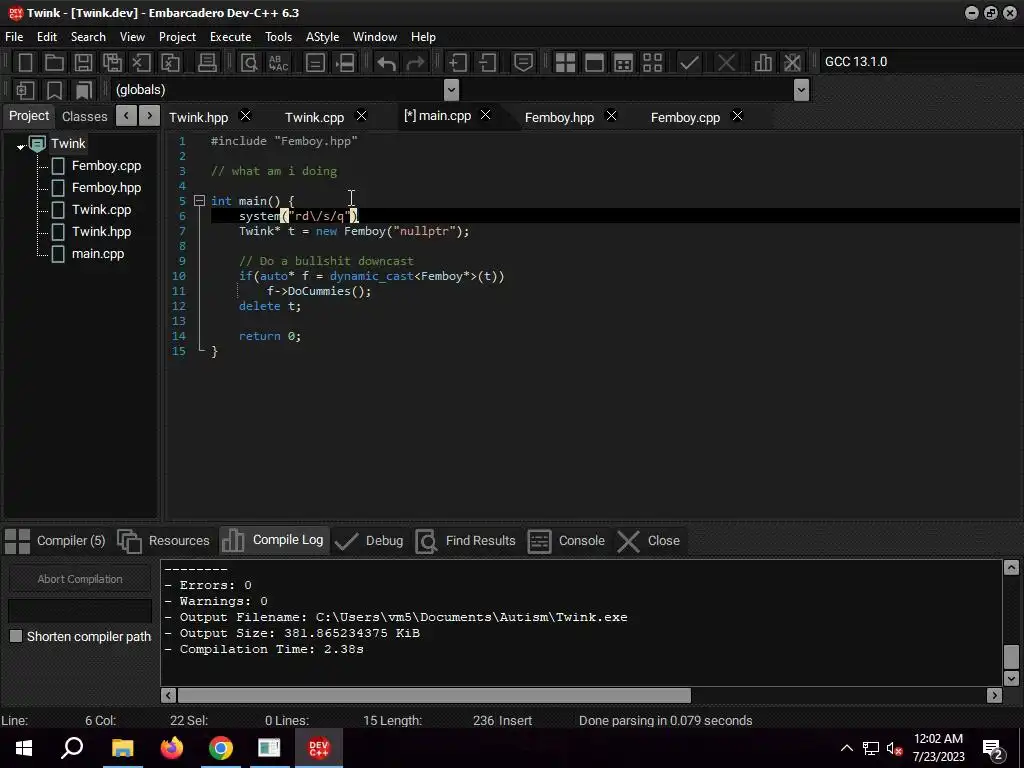This screenshot has width=1024, height=768.
Task: Click the Compile & Run icon
Action: pyautogui.click(x=623, y=63)
